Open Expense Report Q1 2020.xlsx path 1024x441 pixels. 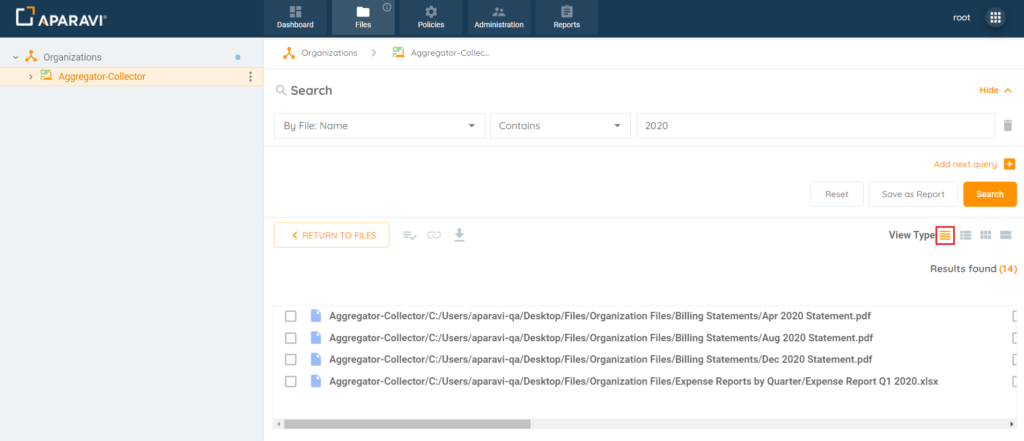coord(634,381)
